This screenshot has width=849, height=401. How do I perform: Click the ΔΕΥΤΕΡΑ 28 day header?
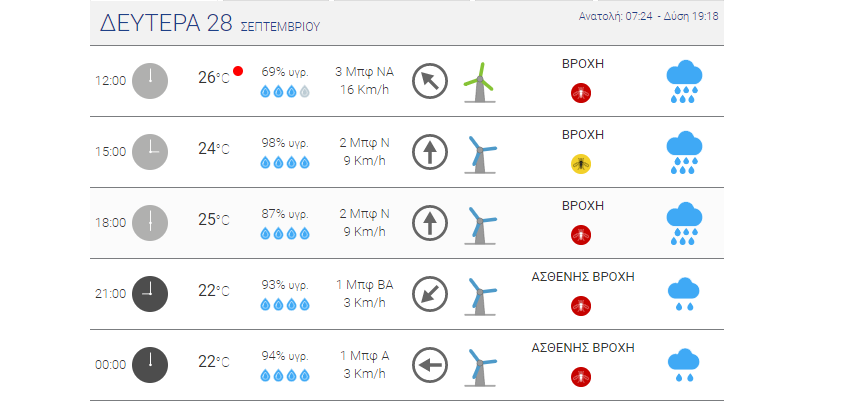click(x=166, y=24)
